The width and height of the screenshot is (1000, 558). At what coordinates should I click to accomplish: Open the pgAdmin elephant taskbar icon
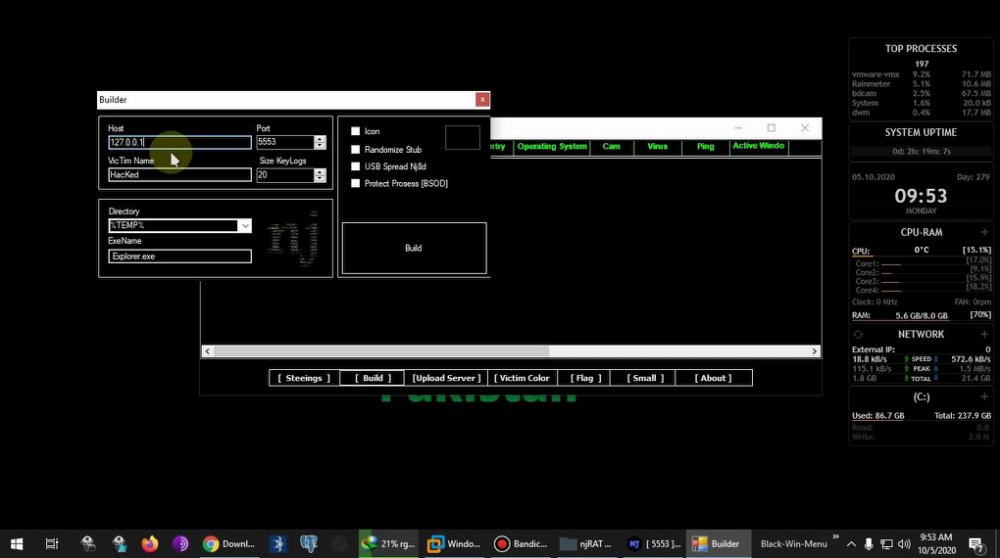pos(309,543)
